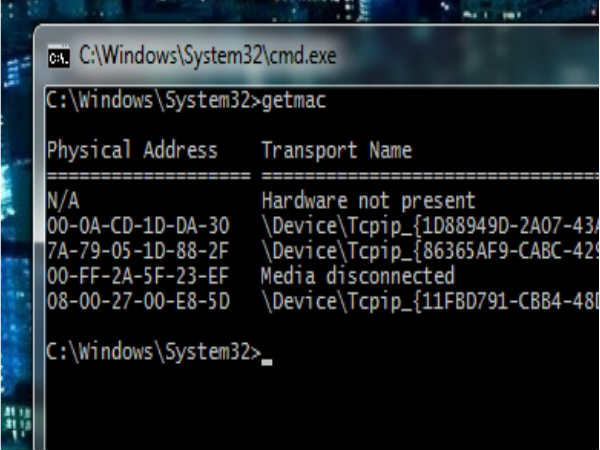Select MAC address 7A-79-05-1D-88-2F
Viewport: 600px width, 450px height.
[138, 251]
